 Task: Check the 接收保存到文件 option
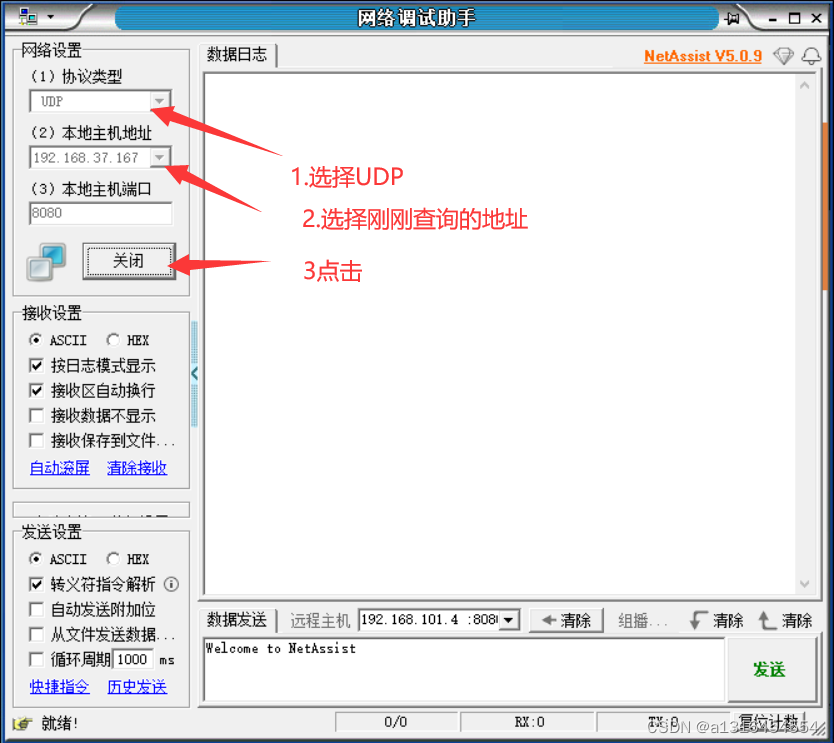coord(36,440)
